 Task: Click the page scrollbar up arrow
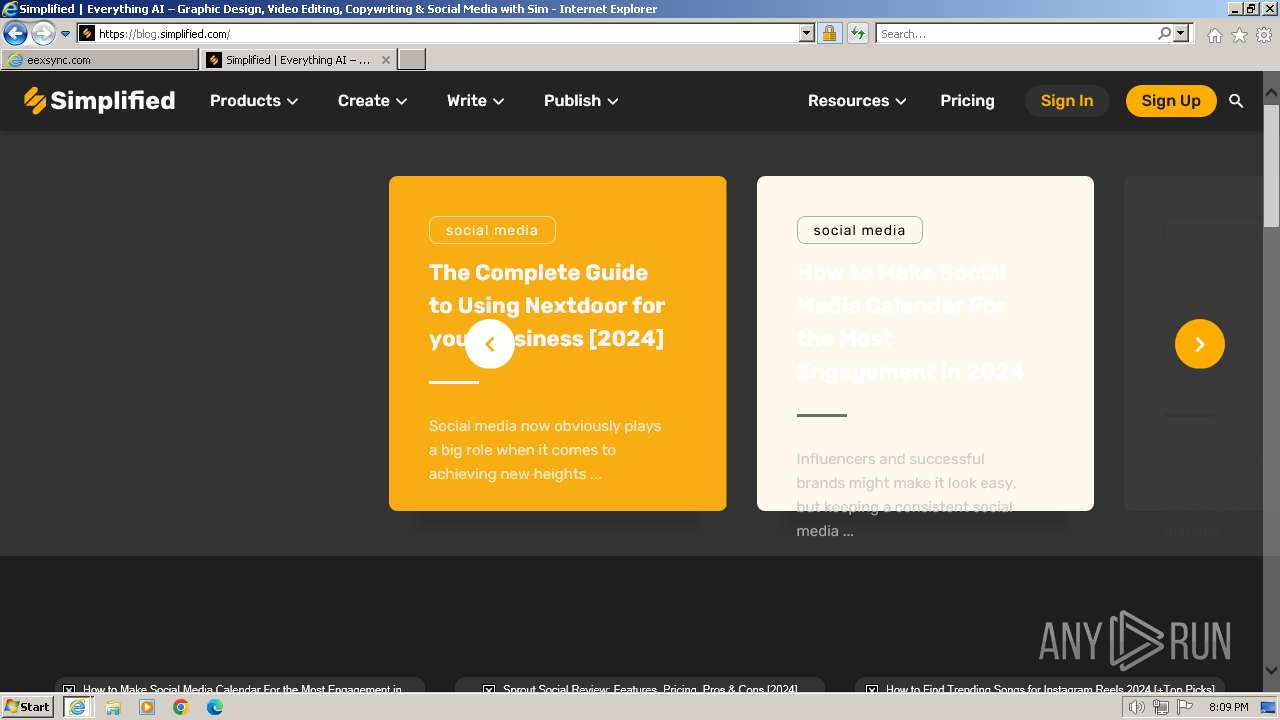click(x=1271, y=94)
